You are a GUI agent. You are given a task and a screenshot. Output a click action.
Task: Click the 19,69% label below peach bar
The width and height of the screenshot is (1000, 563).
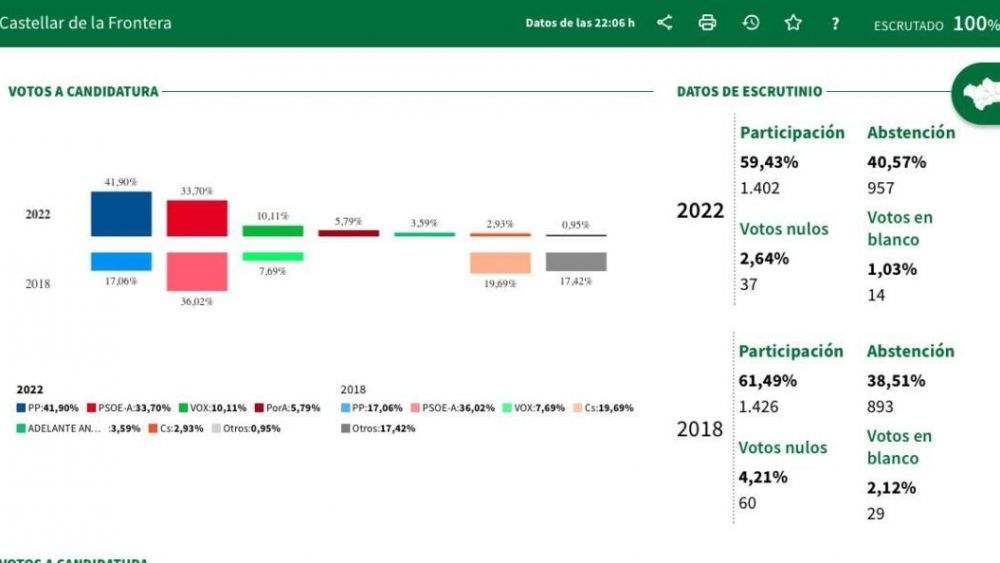[x=500, y=283]
